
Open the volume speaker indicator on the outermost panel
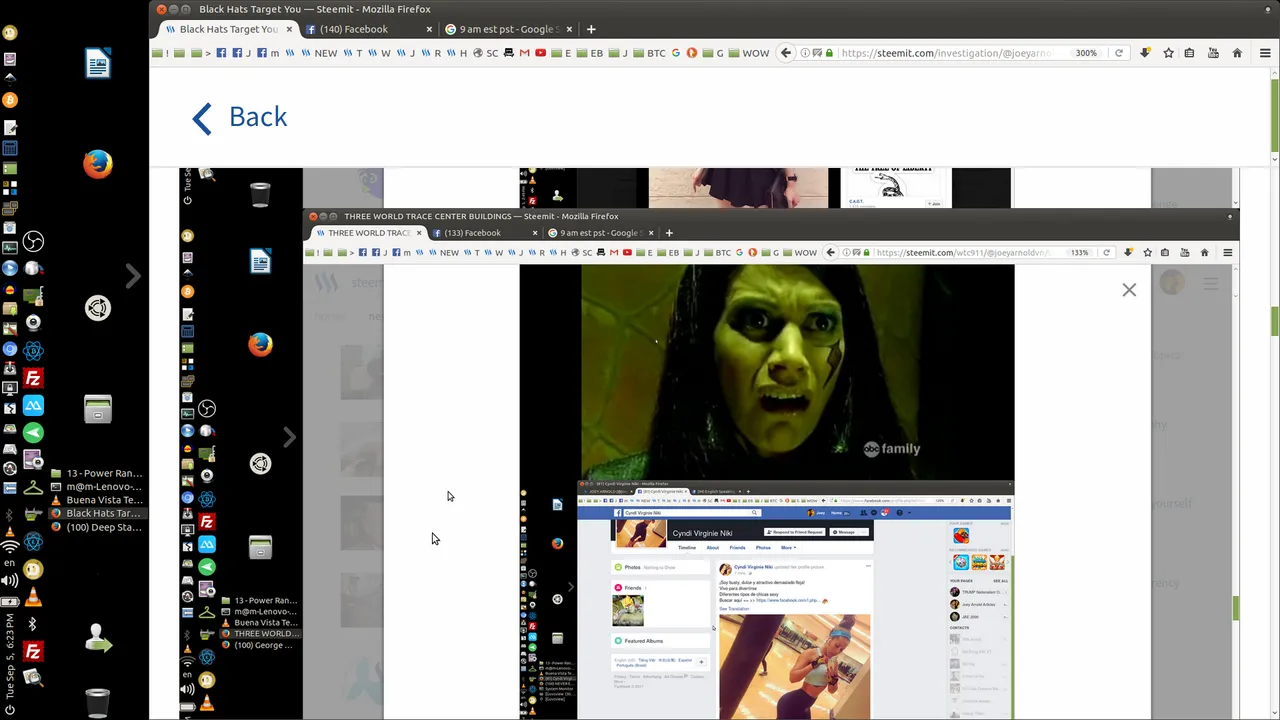(x=10, y=580)
